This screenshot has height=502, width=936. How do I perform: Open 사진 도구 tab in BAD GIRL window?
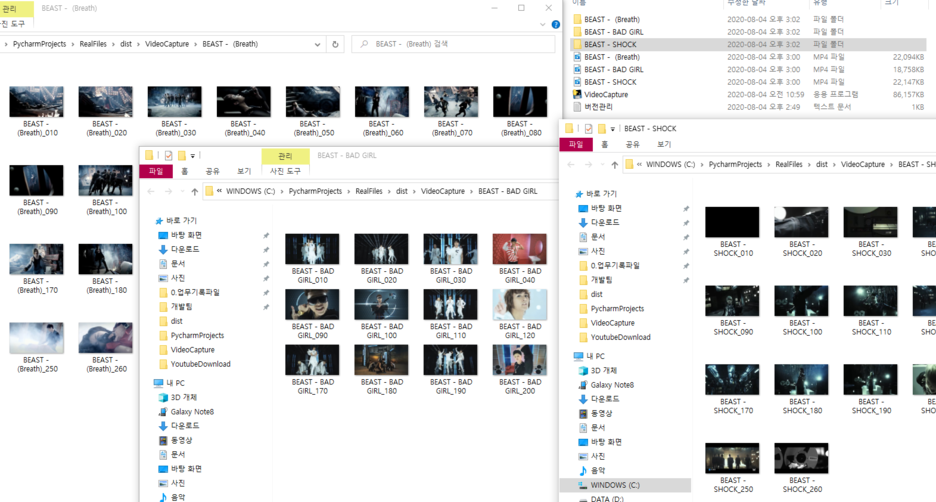pos(285,171)
